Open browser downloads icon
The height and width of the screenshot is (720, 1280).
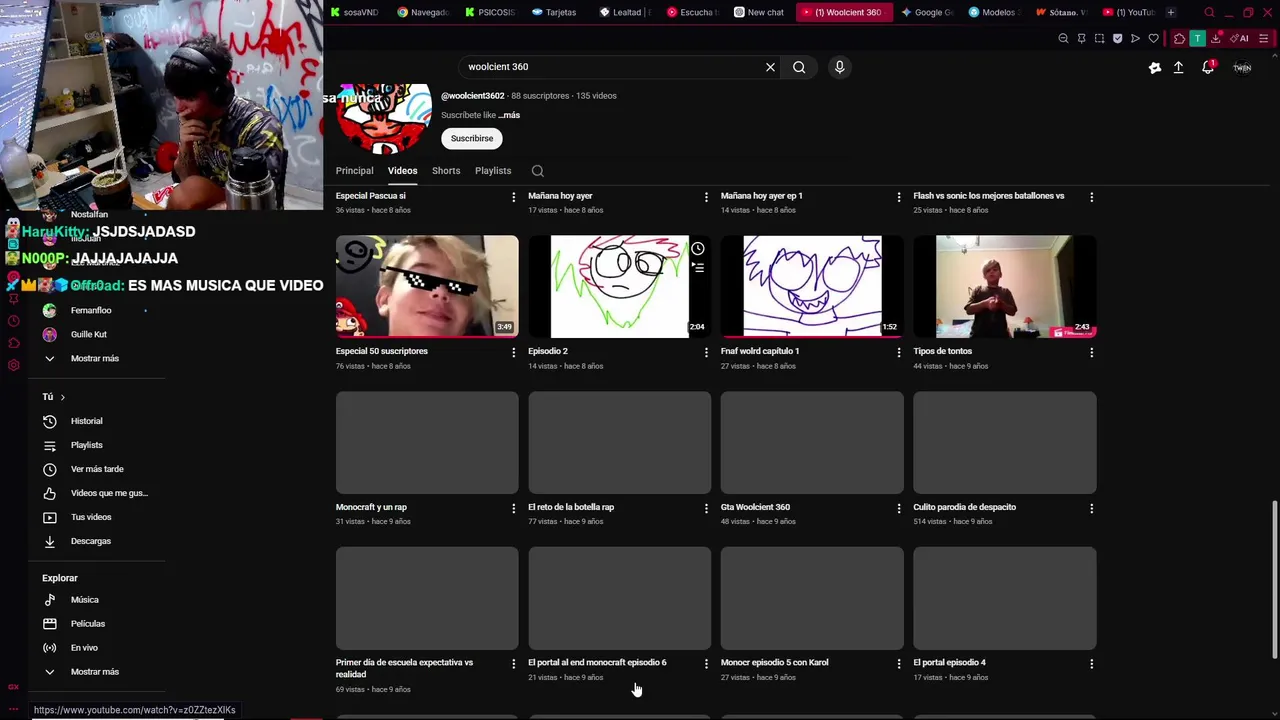point(1215,39)
